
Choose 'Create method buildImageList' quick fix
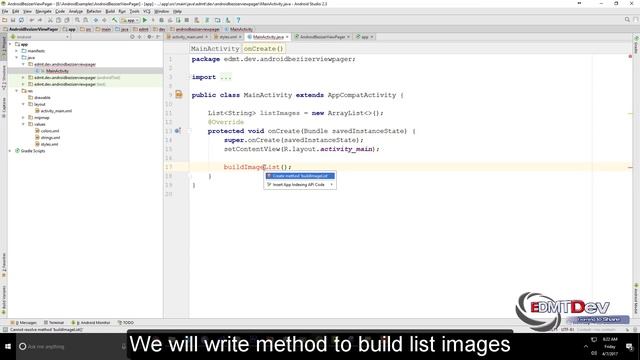click(300, 176)
